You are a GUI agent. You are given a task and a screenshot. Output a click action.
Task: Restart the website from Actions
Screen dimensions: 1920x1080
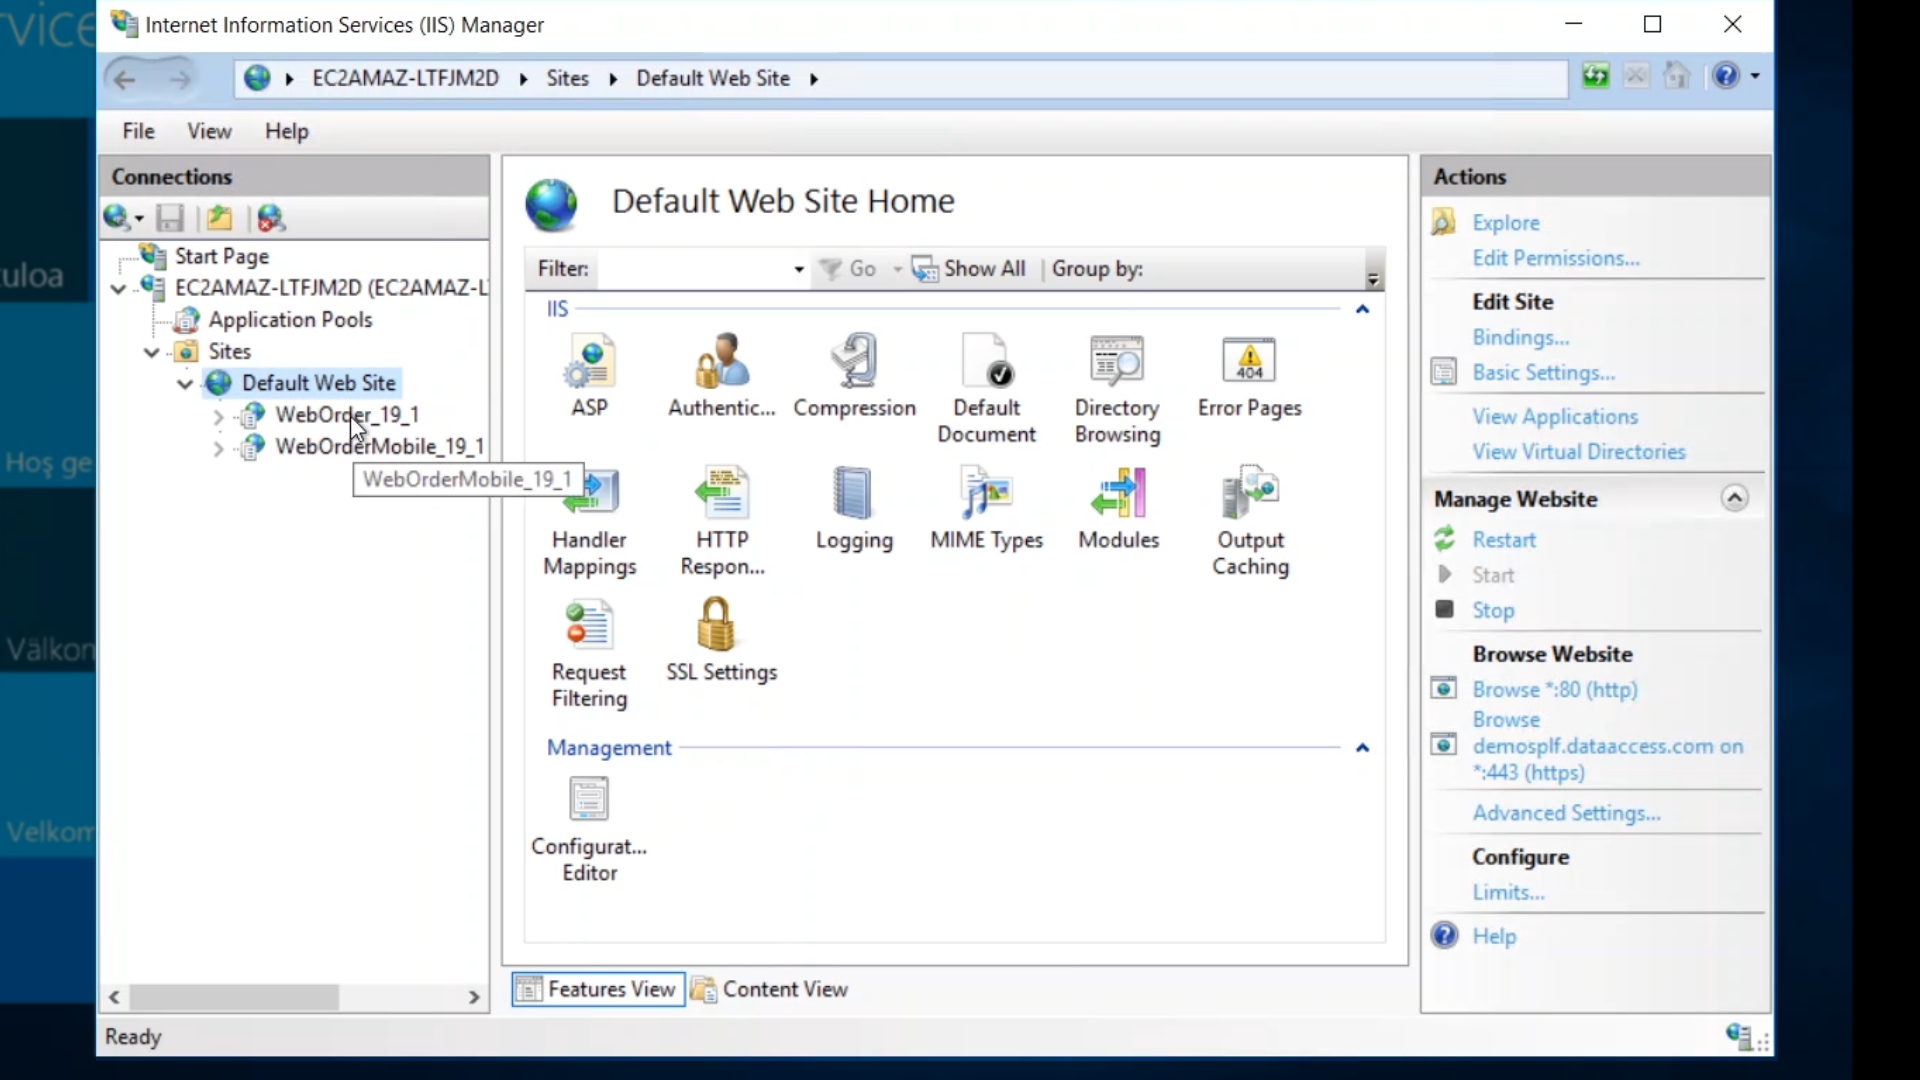coord(1503,540)
